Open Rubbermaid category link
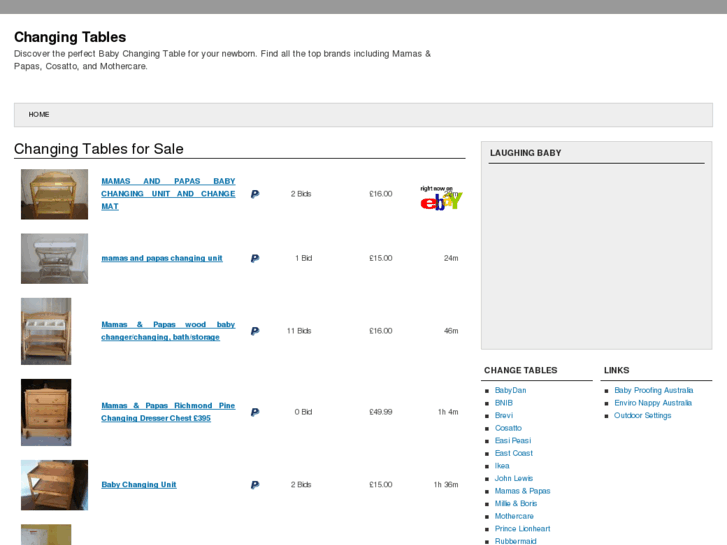The width and height of the screenshot is (727, 545). pyautogui.click(x=516, y=541)
